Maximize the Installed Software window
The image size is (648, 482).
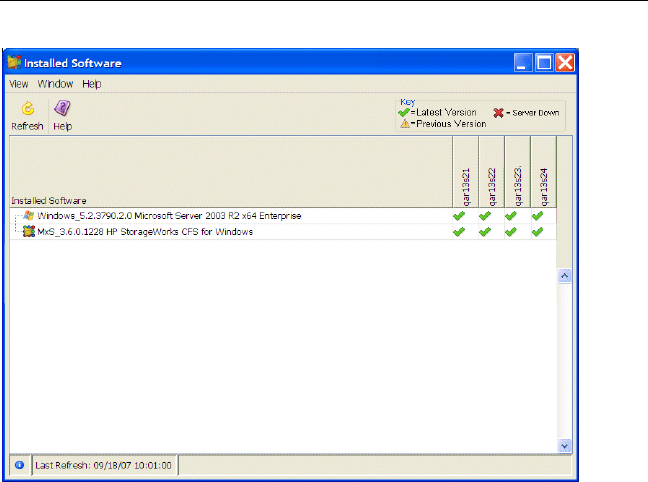coord(544,63)
